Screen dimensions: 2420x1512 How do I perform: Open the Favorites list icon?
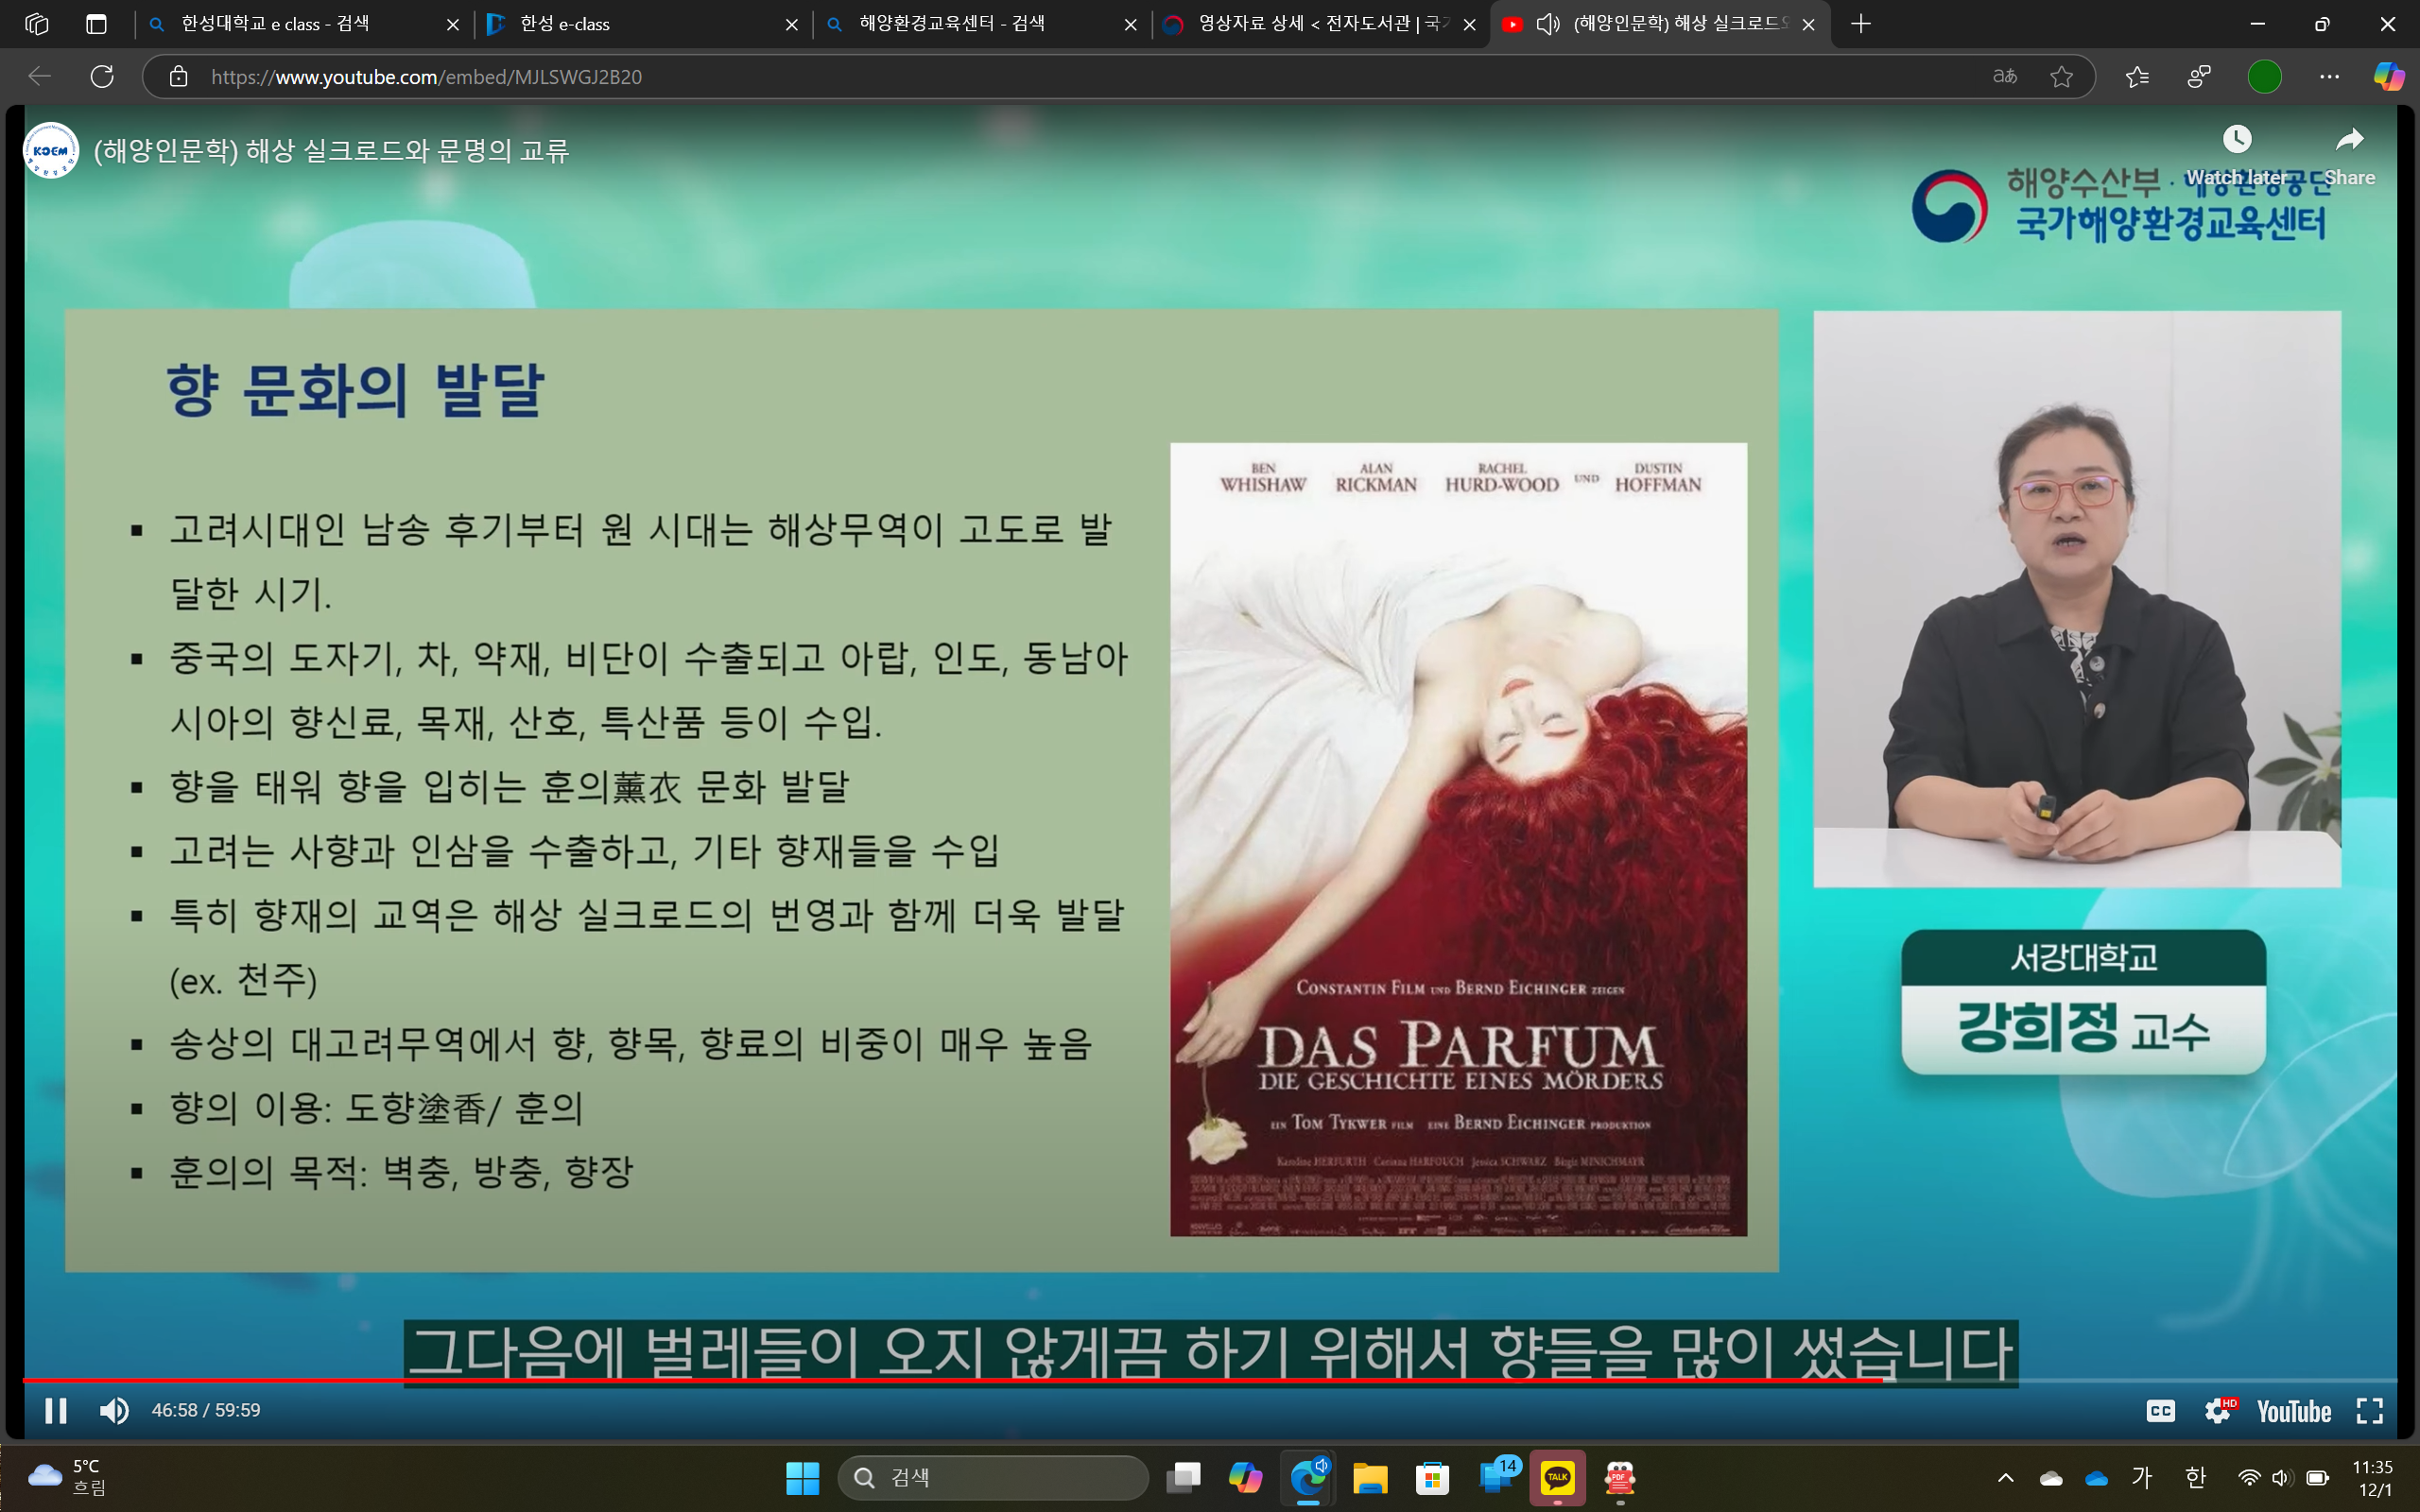coord(2137,77)
